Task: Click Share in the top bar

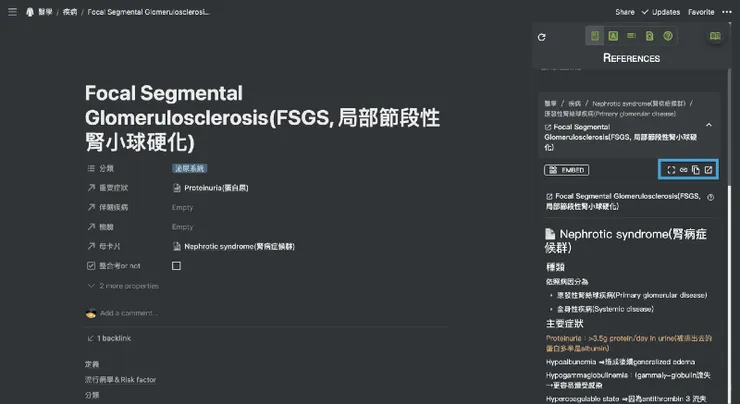Action: [625, 12]
